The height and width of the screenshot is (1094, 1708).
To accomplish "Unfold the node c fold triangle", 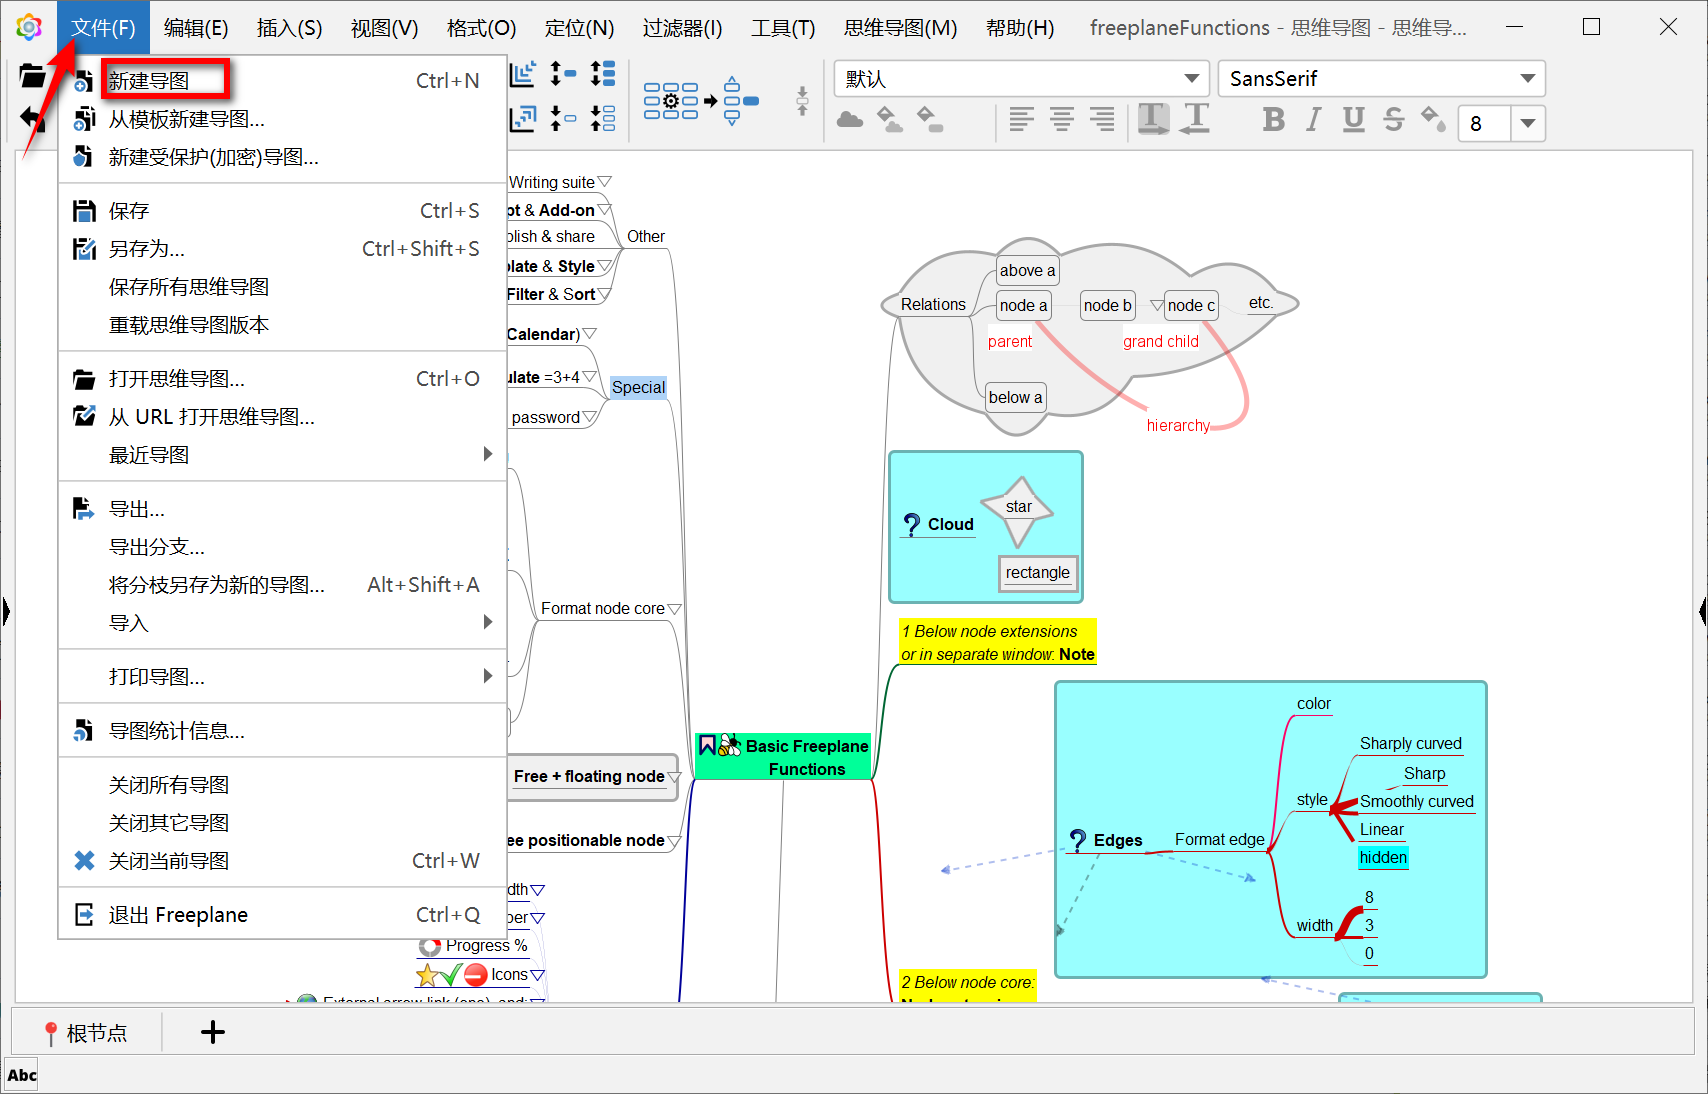I will (x=1157, y=305).
